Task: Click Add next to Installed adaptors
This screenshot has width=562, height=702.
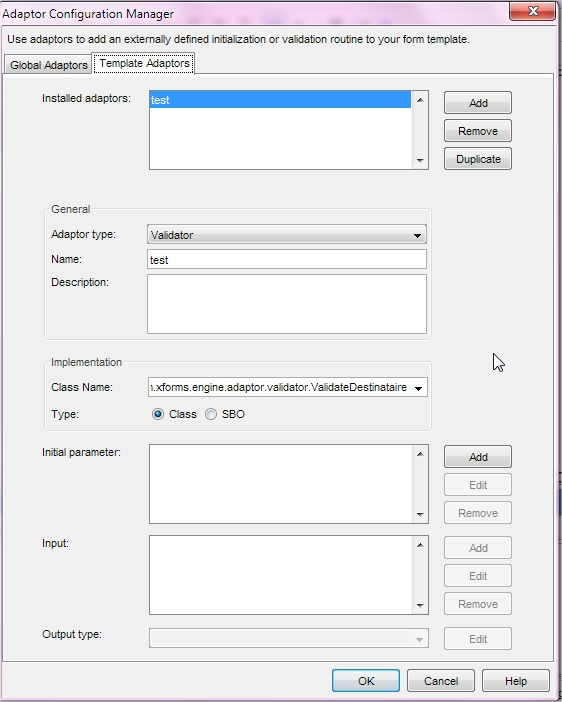Action: 478,103
